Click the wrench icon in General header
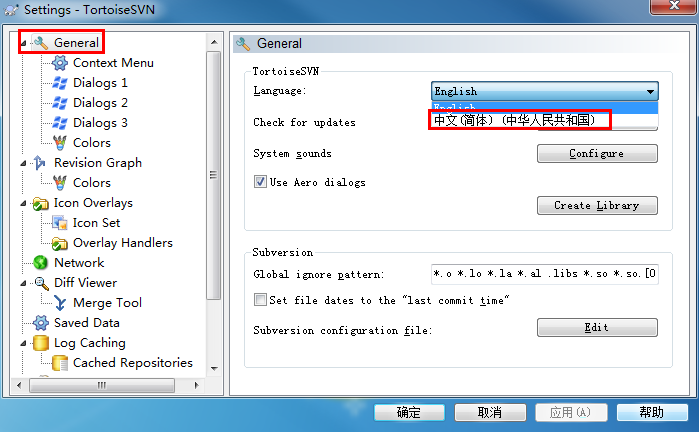Image resolution: width=699 pixels, height=432 pixels. [x=243, y=44]
